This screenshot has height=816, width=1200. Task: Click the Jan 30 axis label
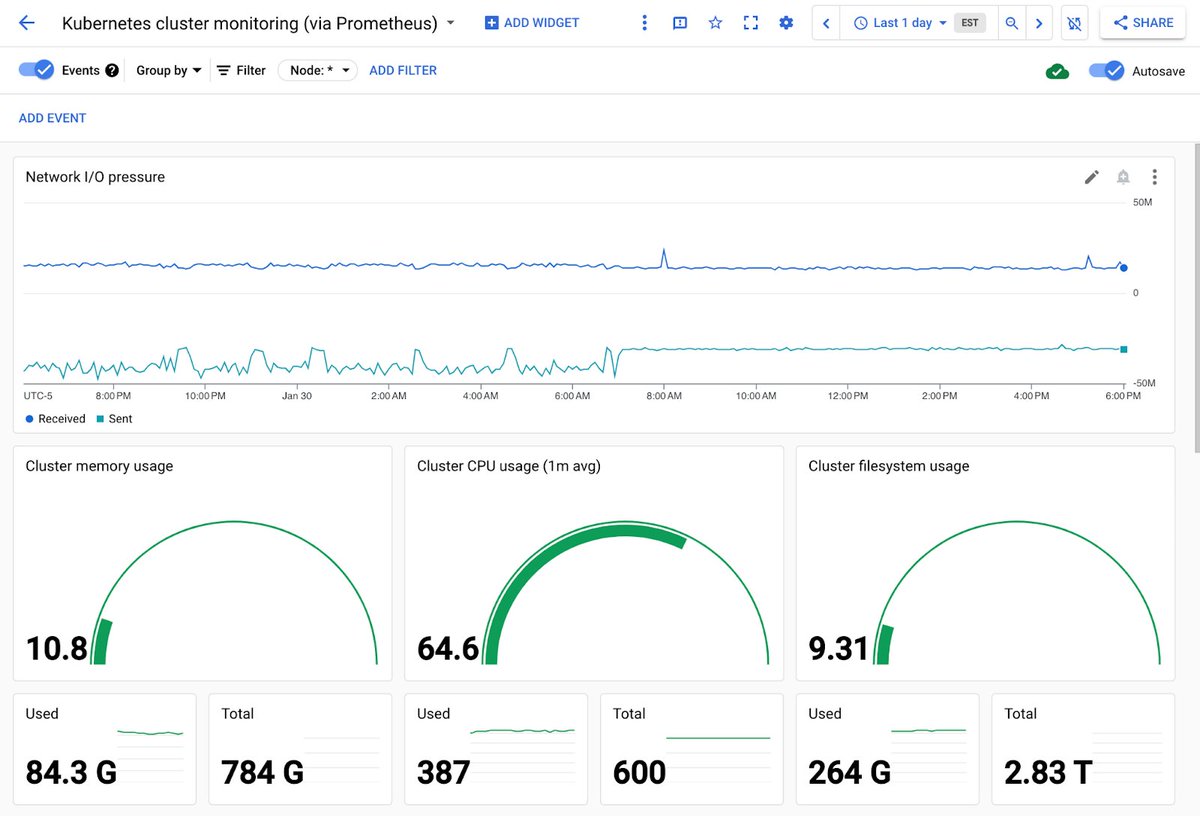tap(297, 396)
